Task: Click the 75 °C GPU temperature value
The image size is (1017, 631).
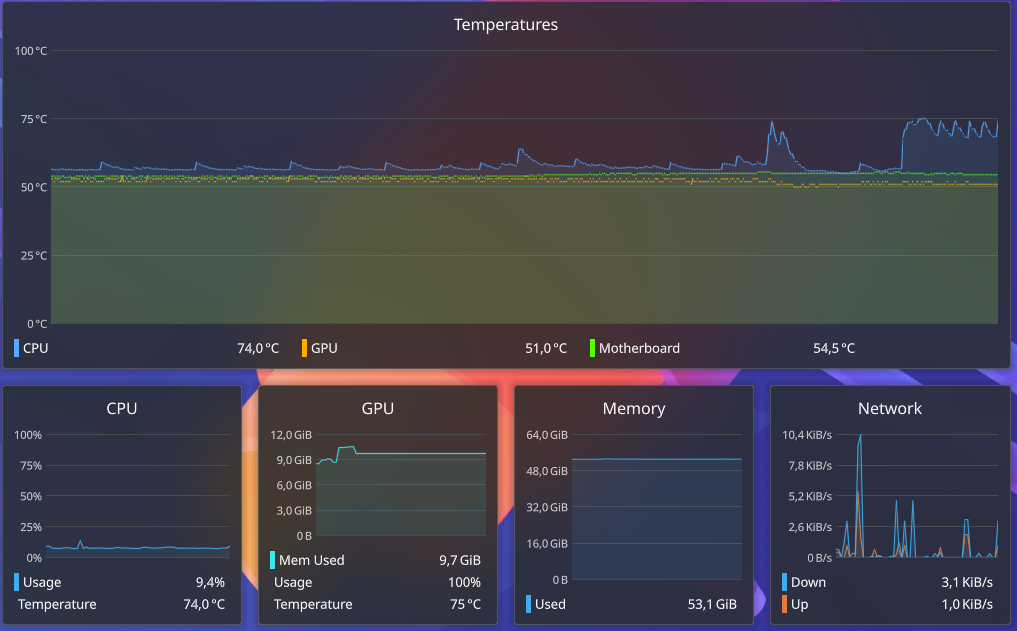Action: 466,604
